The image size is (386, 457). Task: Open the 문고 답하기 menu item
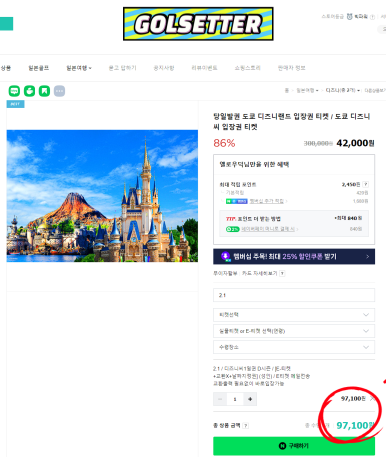coord(123,68)
